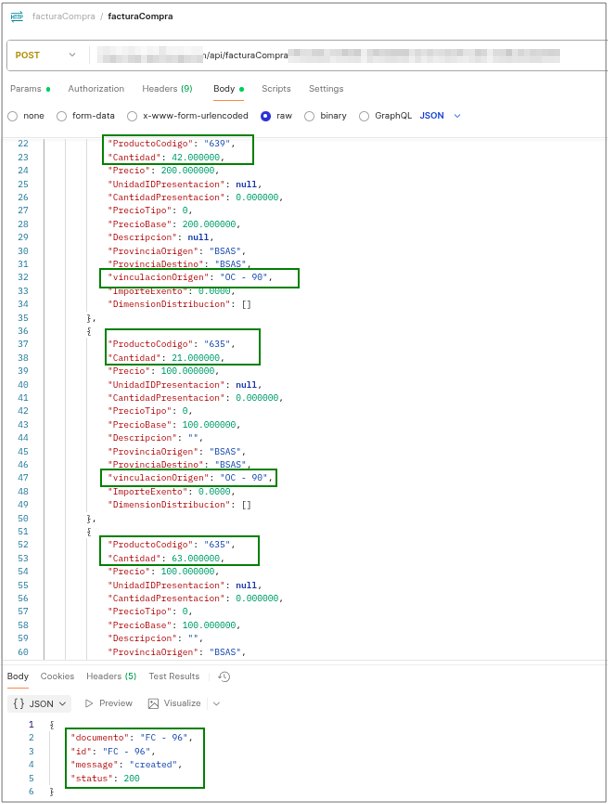The width and height of the screenshot is (608, 804).
Task: Select the binary body radio button
Action: pyautogui.click(x=310, y=116)
